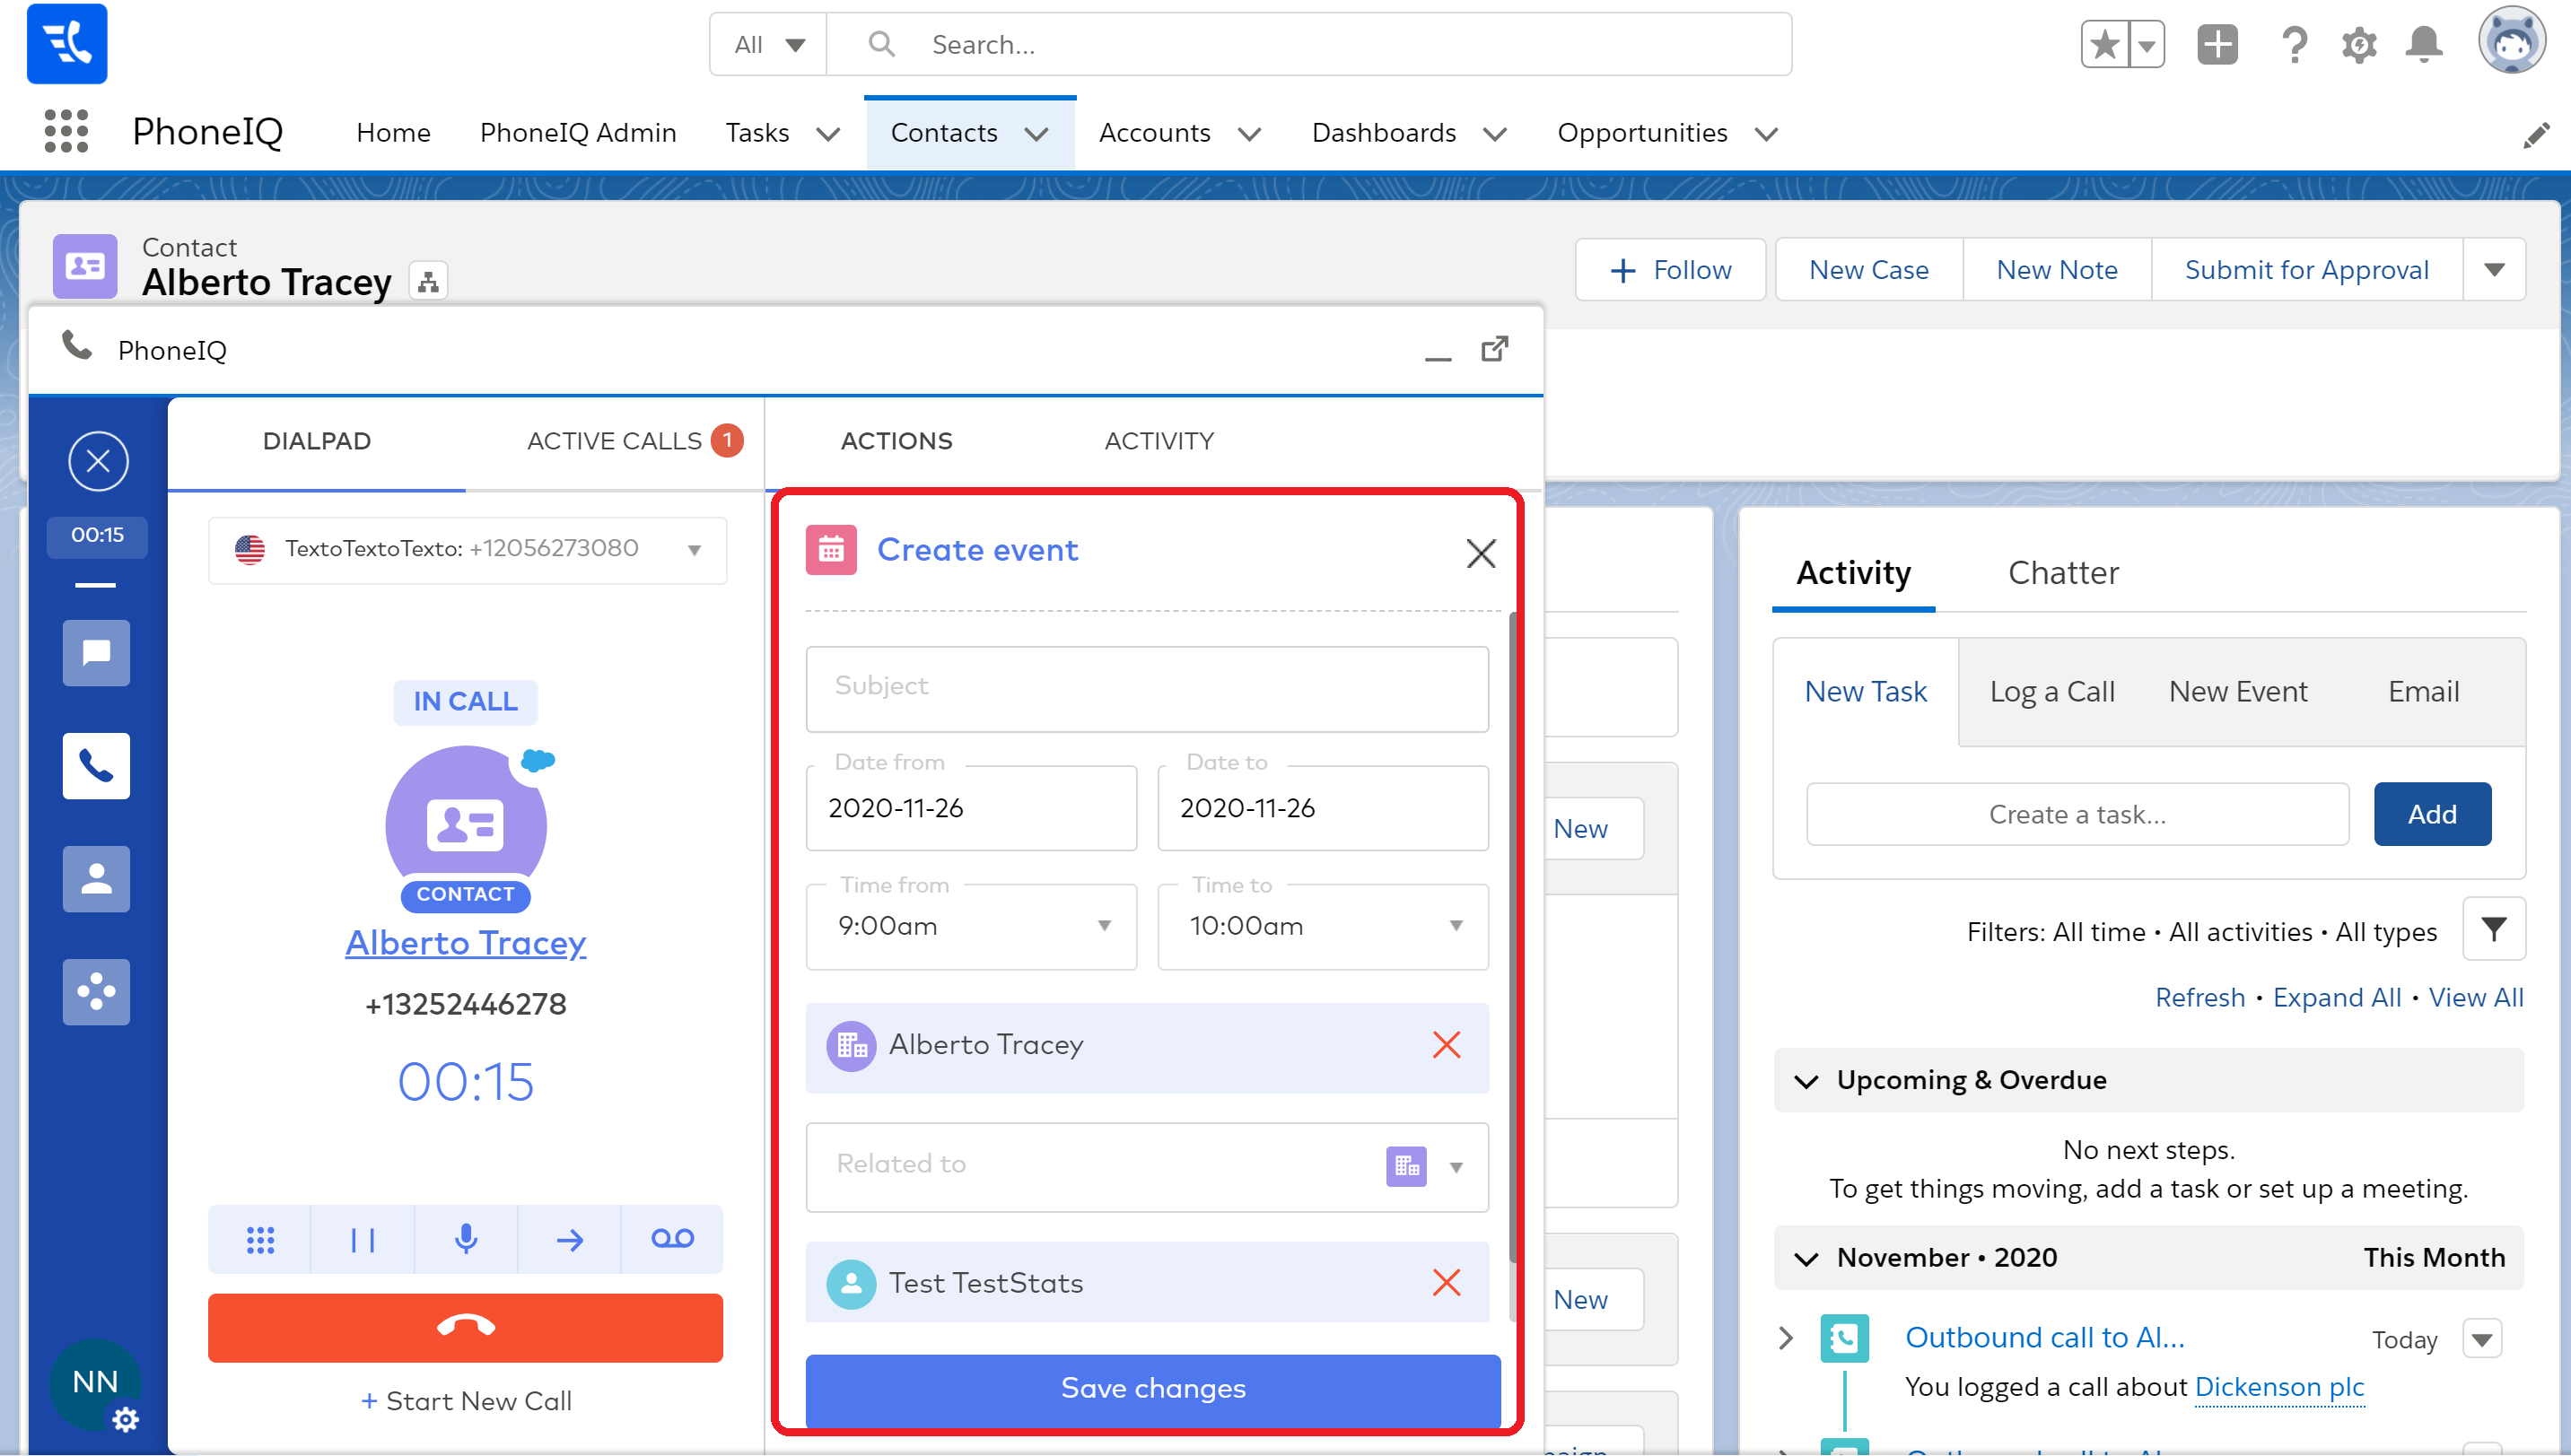Put the call on hold

tap(363, 1240)
